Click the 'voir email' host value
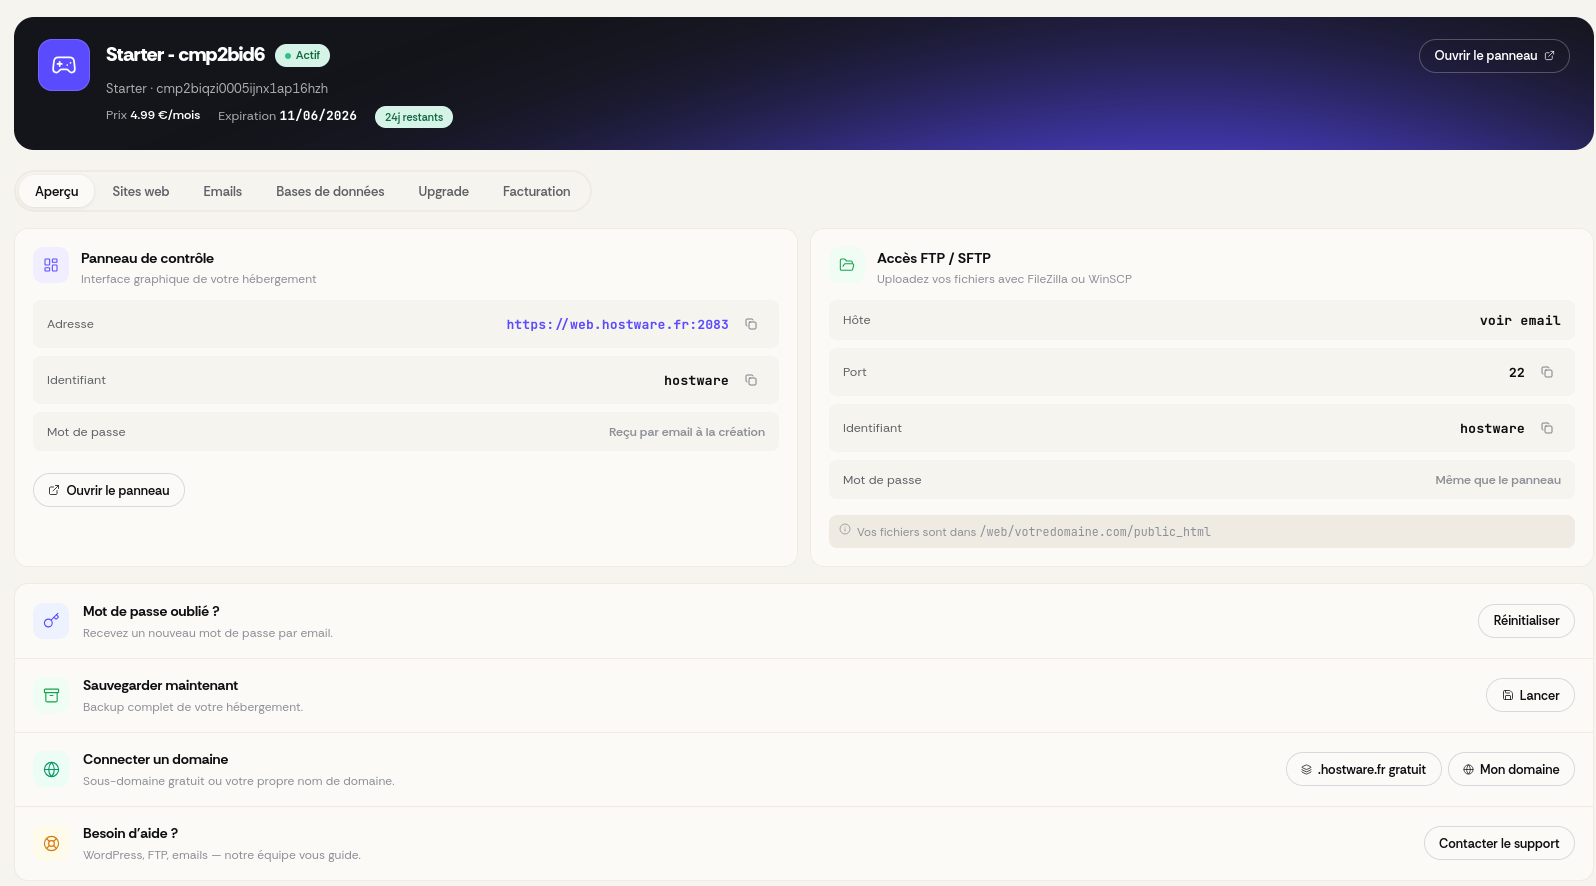The height and width of the screenshot is (886, 1596). pos(1520,321)
